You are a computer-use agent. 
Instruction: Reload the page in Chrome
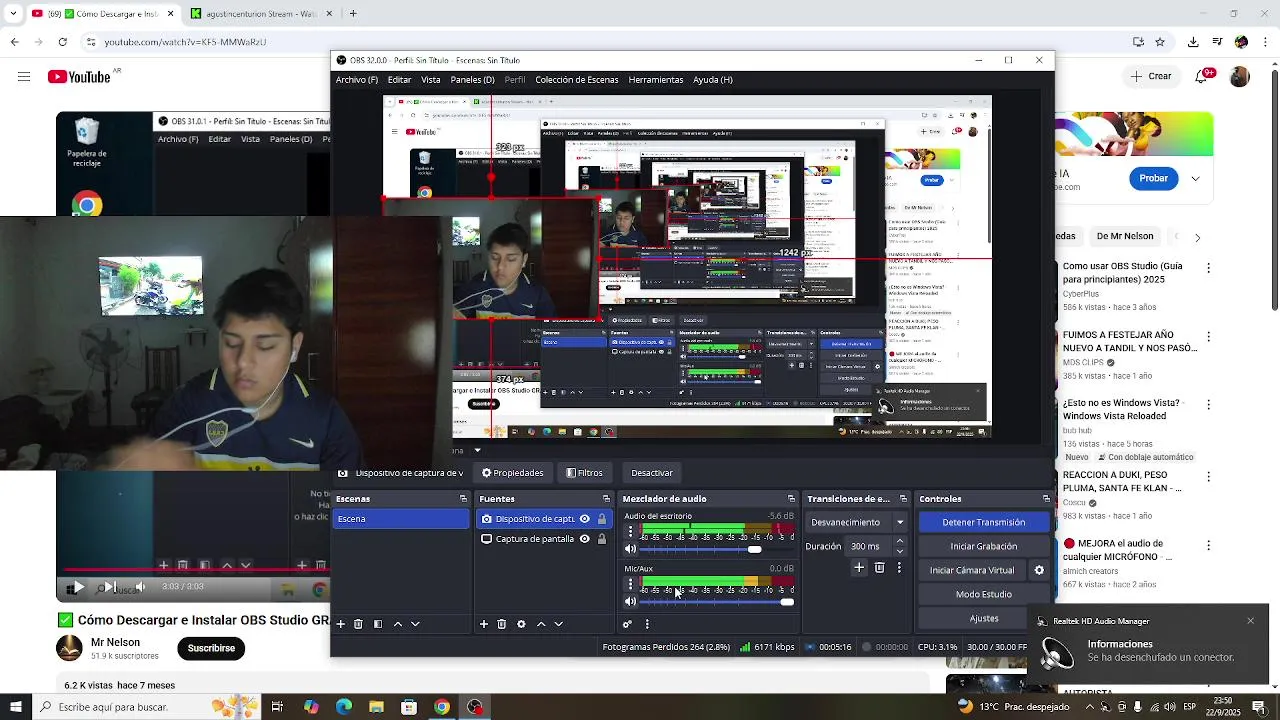pos(63,42)
